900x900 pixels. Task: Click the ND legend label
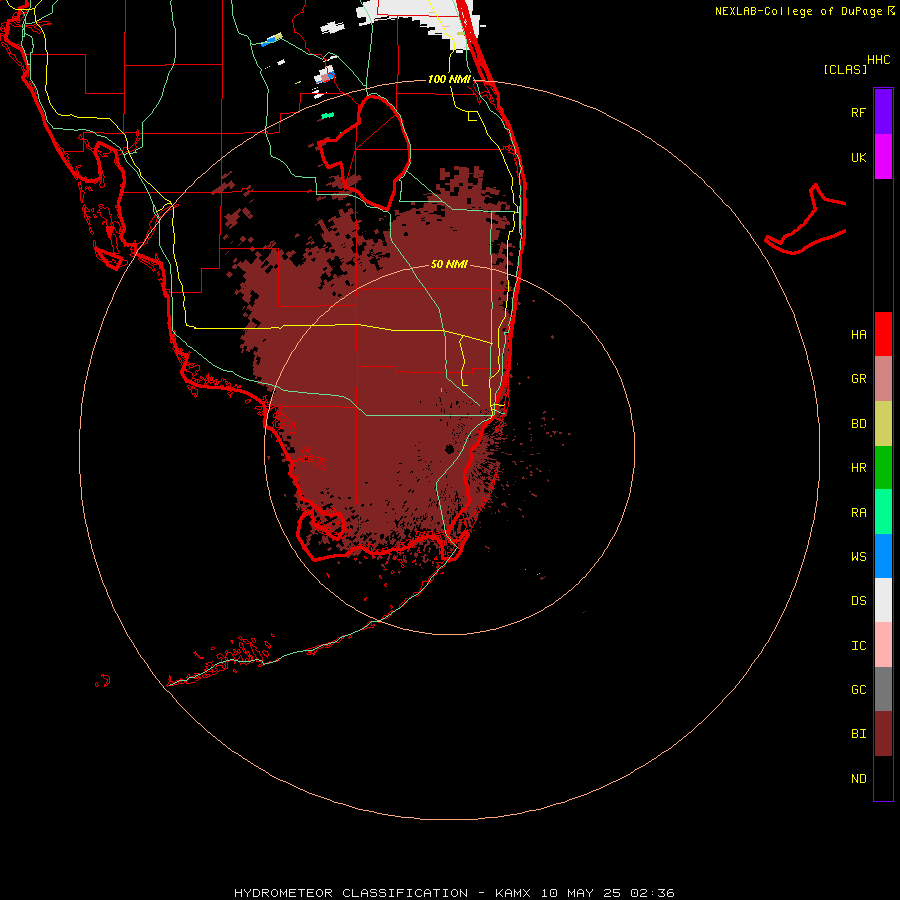click(858, 779)
